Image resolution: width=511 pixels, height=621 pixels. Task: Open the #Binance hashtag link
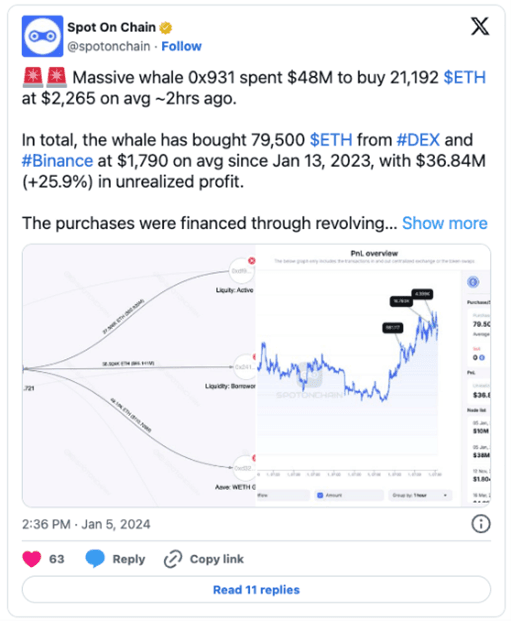[57, 161]
